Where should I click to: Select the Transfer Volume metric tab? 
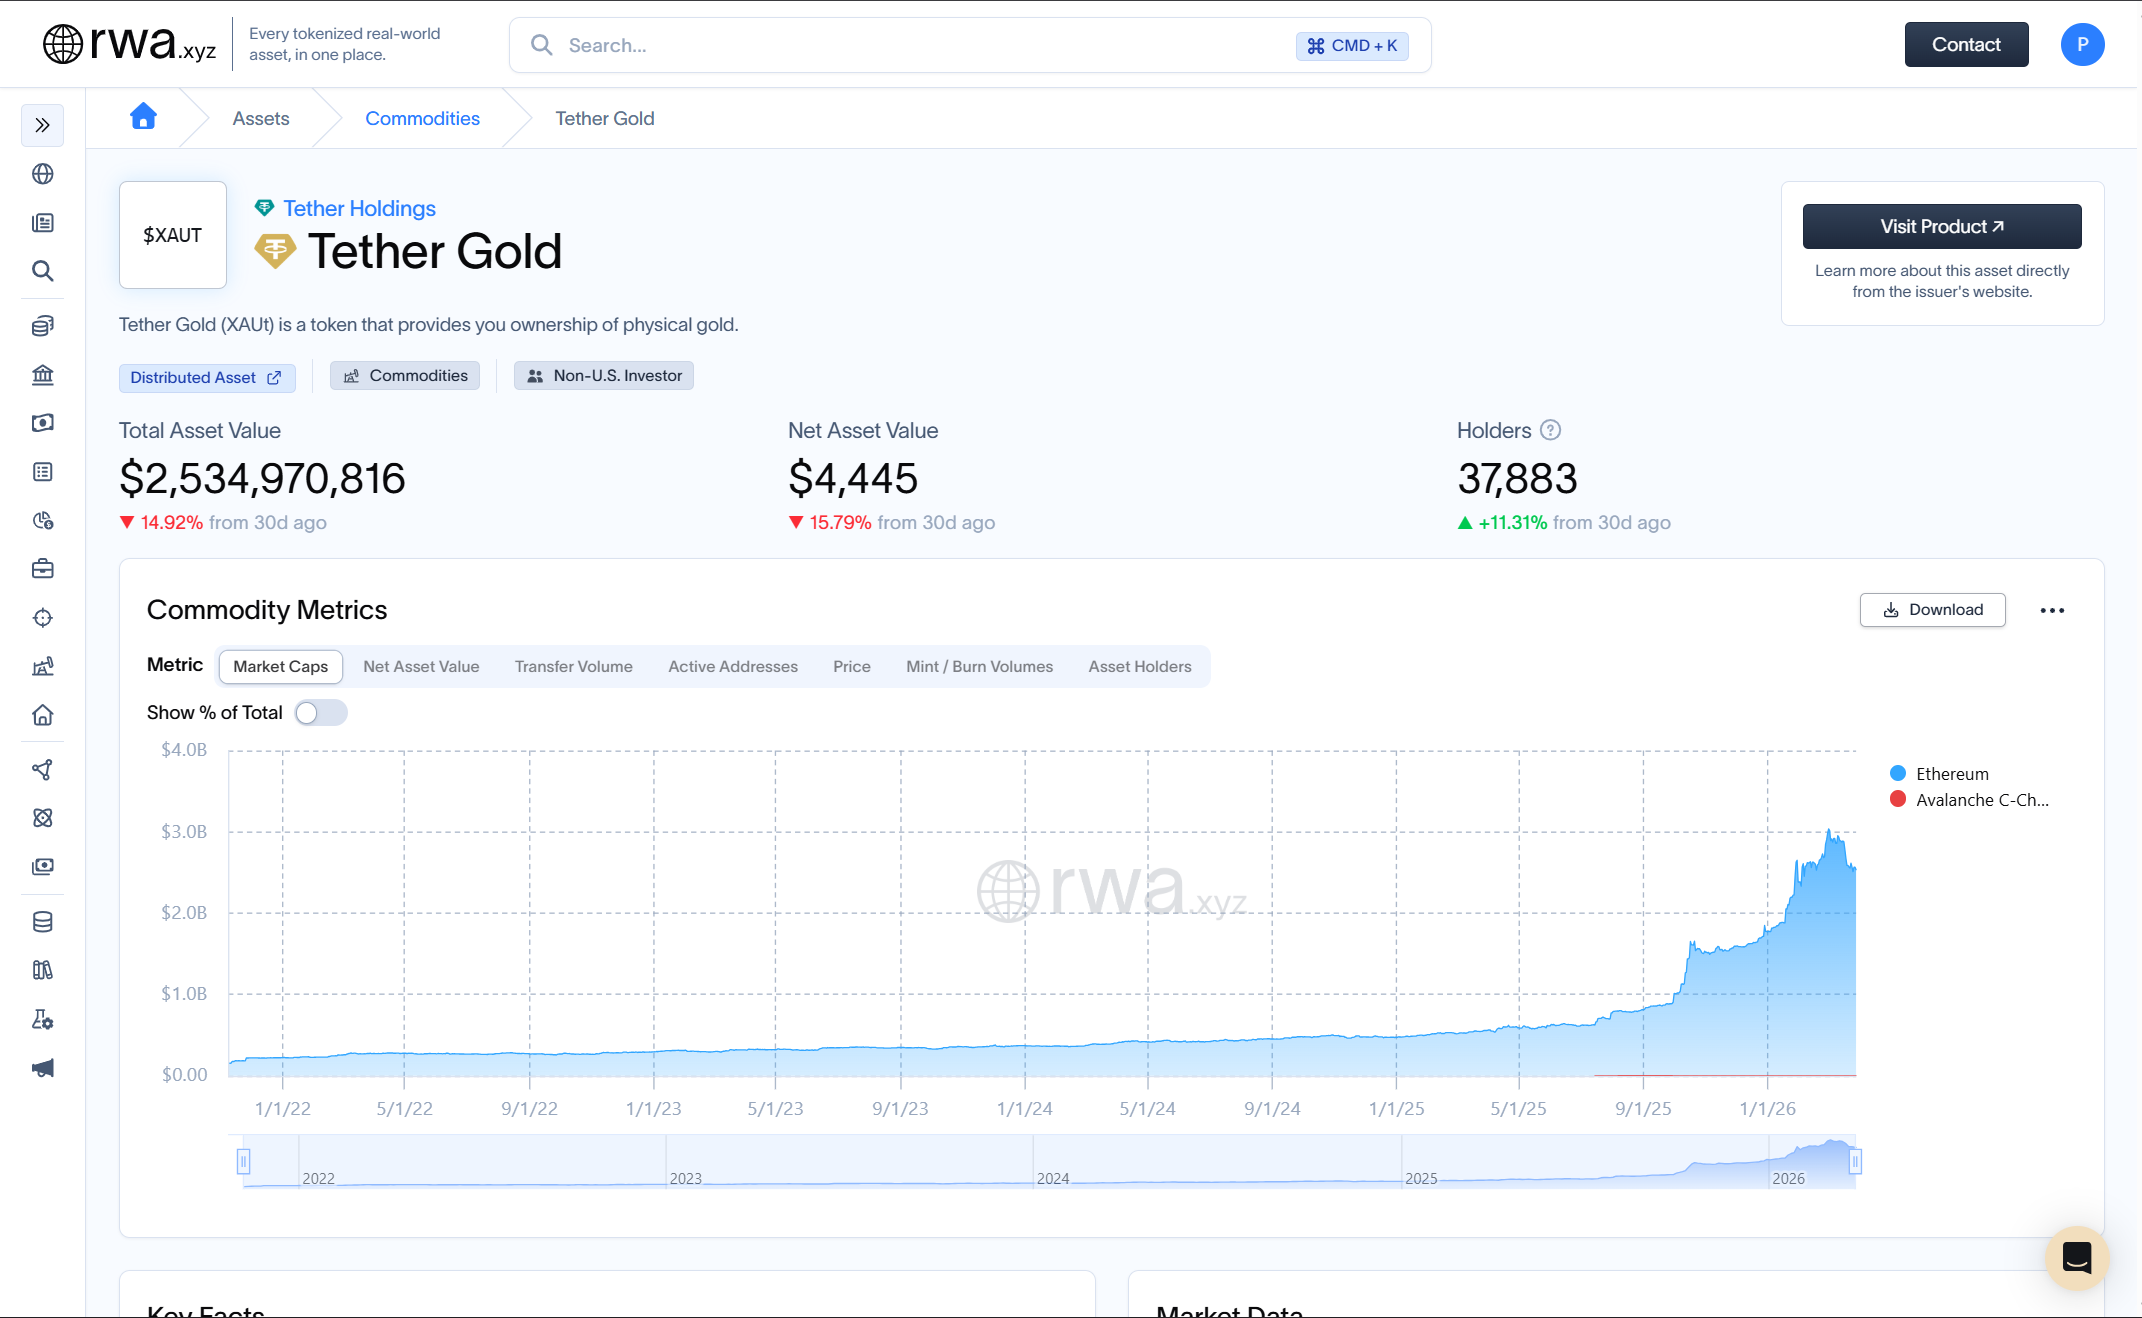coord(573,666)
